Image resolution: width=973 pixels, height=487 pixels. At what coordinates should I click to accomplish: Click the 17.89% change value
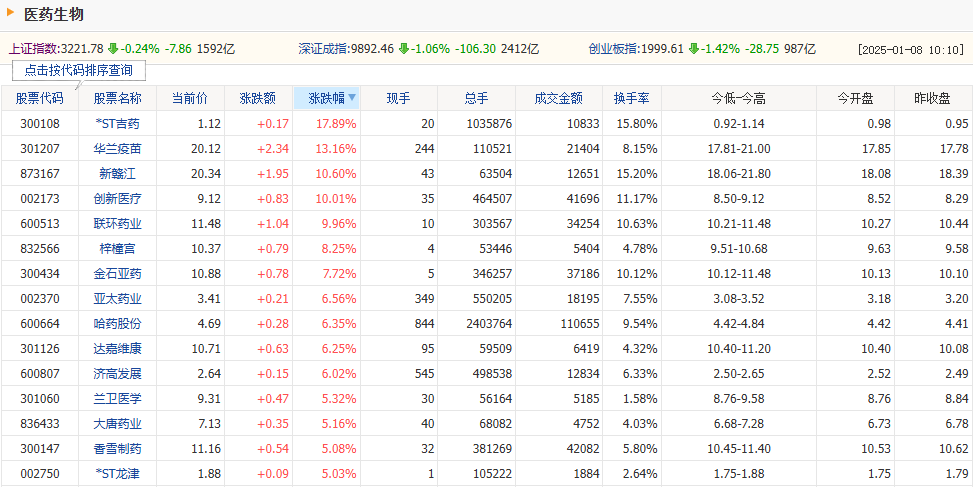coord(336,123)
